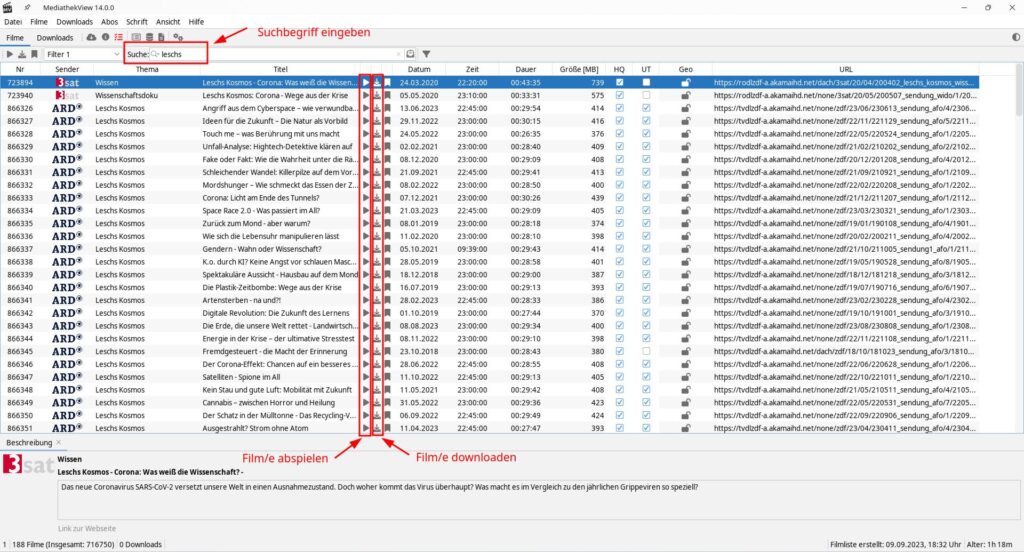1024x552 pixels.
Task: Click the Größe [MB] column header
Action: click(x=581, y=69)
